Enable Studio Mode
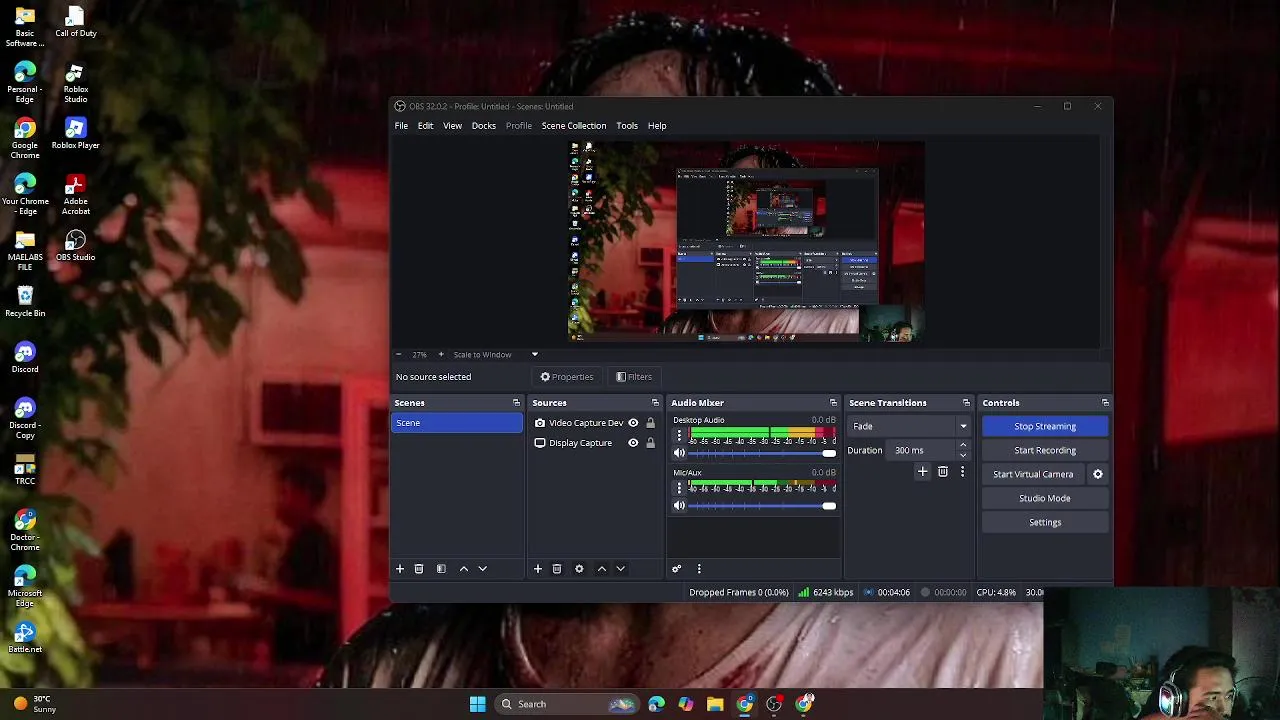Viewport: 1280px width, 720px height. point(1045,498)
